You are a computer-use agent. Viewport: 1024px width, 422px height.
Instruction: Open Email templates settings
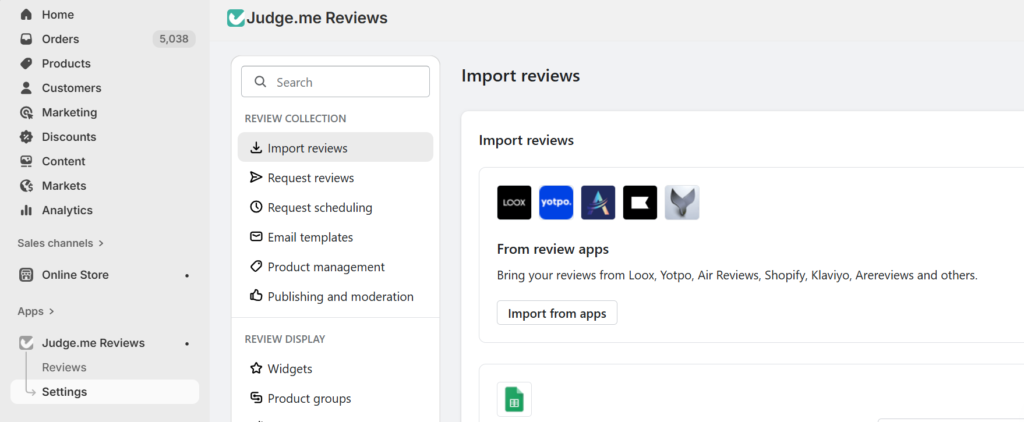309,237
